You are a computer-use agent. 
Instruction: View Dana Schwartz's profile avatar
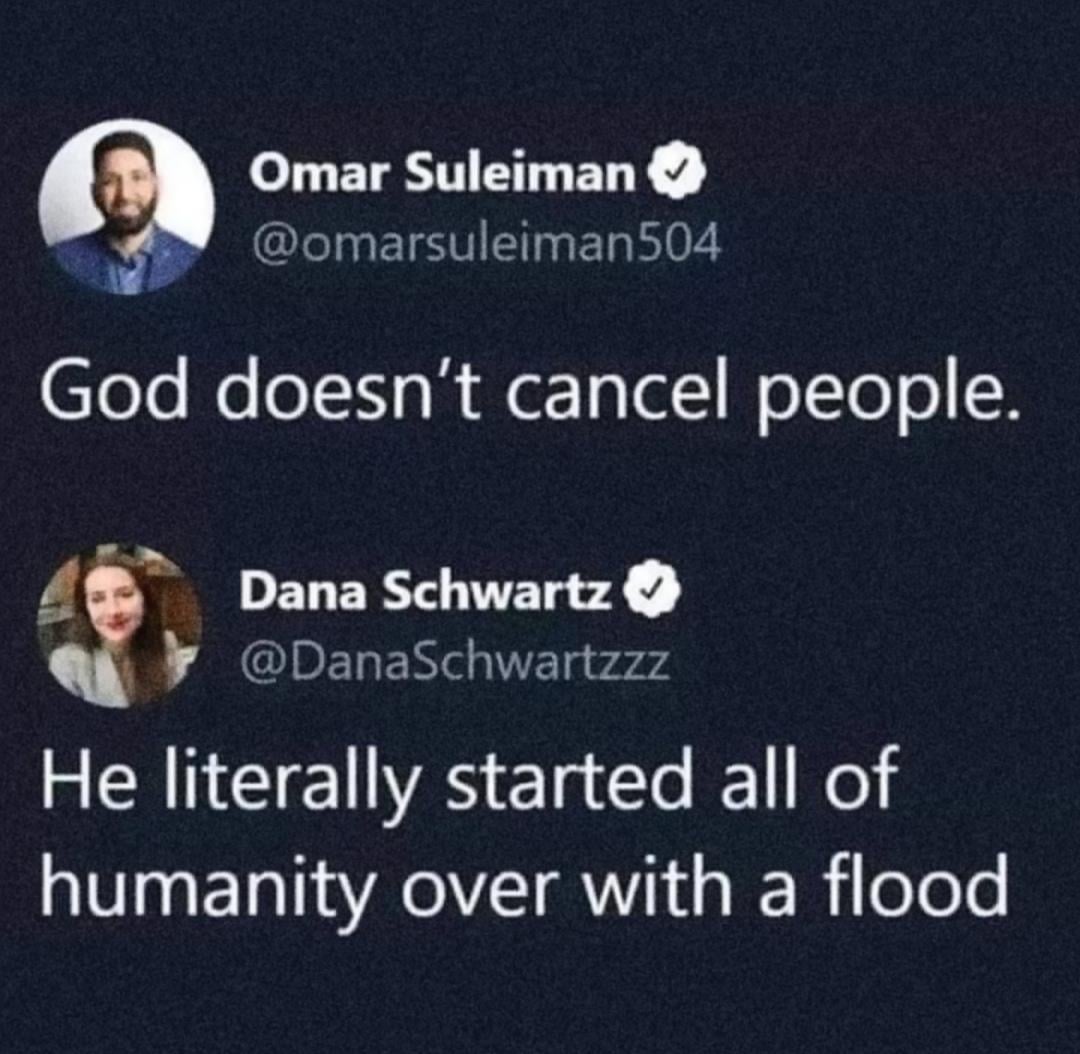point(120,626)
